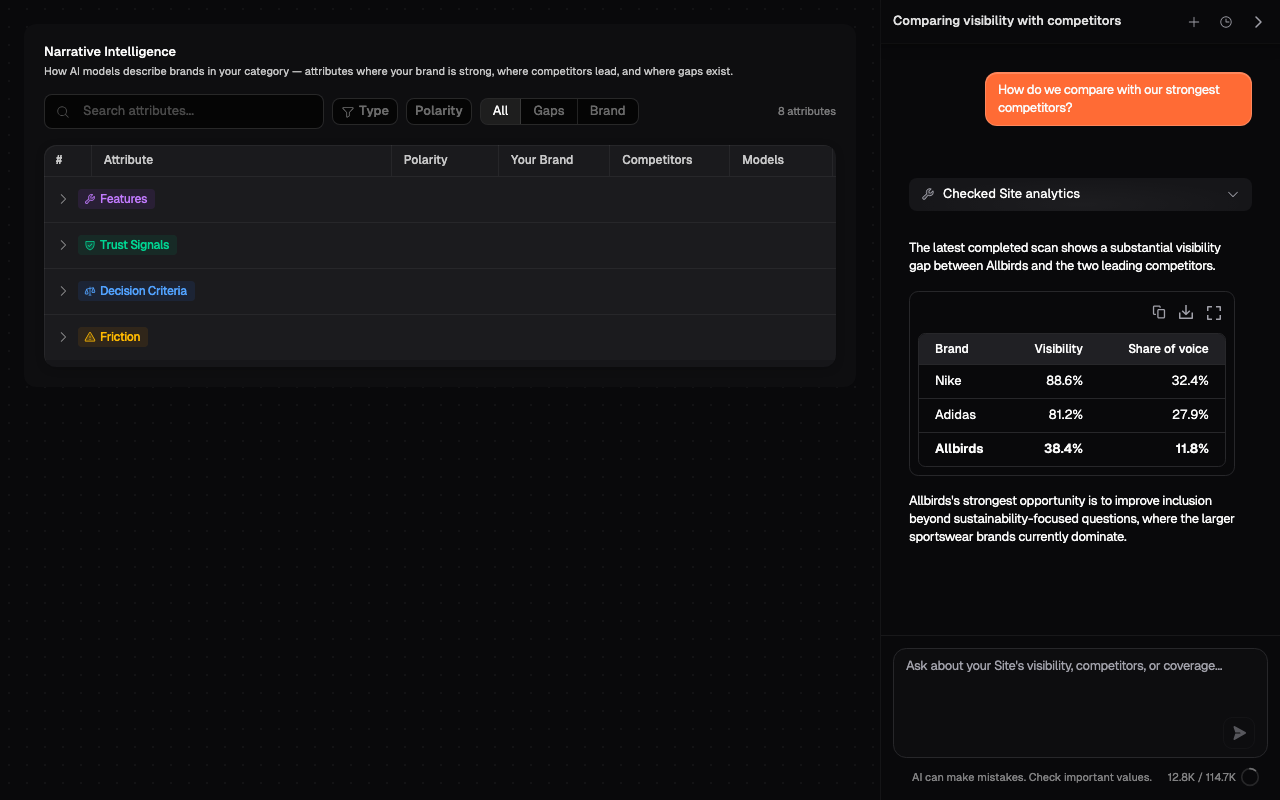This screenshot has height=800, width=1280.
Task: Click the Narrative Intelligence heading
Action: 110,52
